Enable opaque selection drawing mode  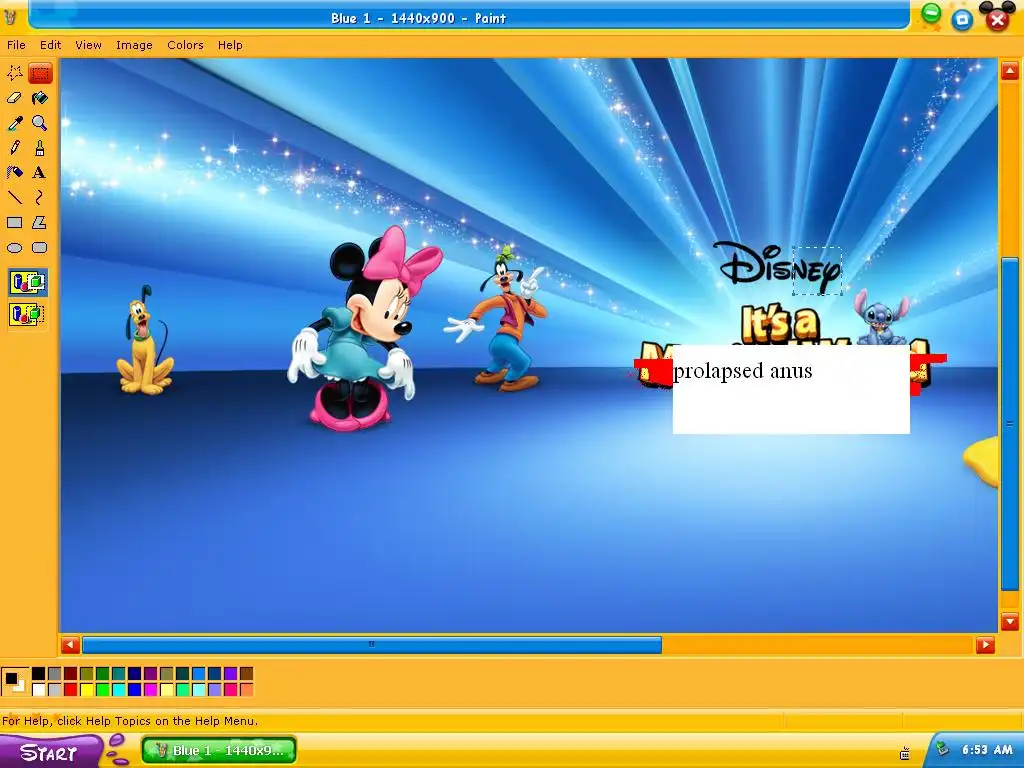pyautogui.click(x=27, y=283)
